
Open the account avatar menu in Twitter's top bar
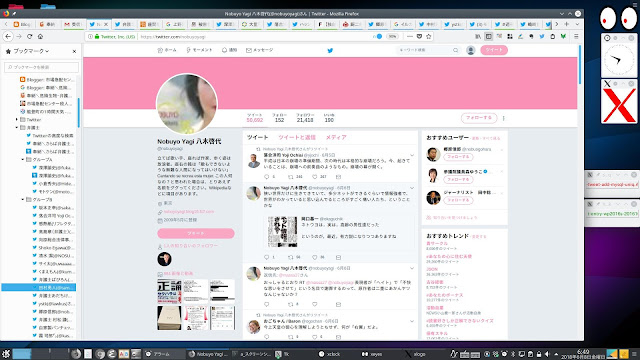(x=471, y=50)
